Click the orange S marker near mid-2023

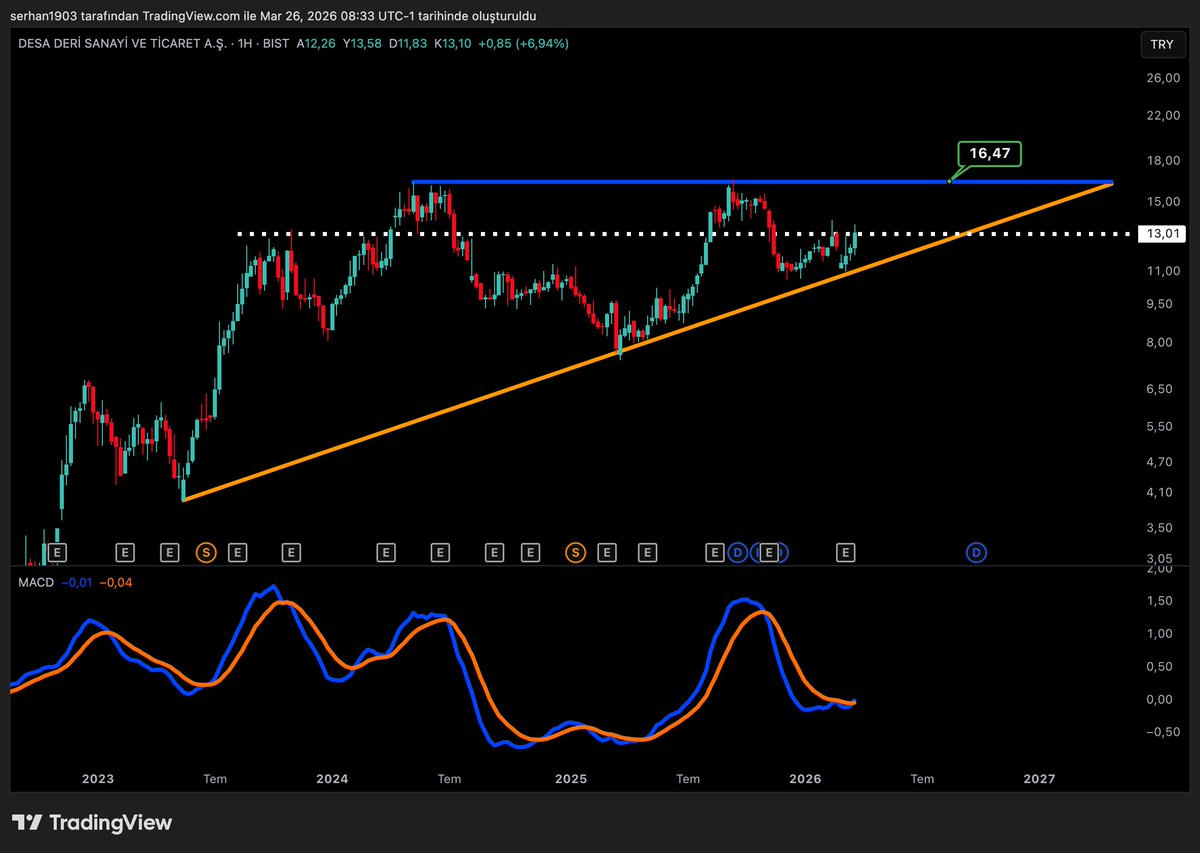coord(206,551)
